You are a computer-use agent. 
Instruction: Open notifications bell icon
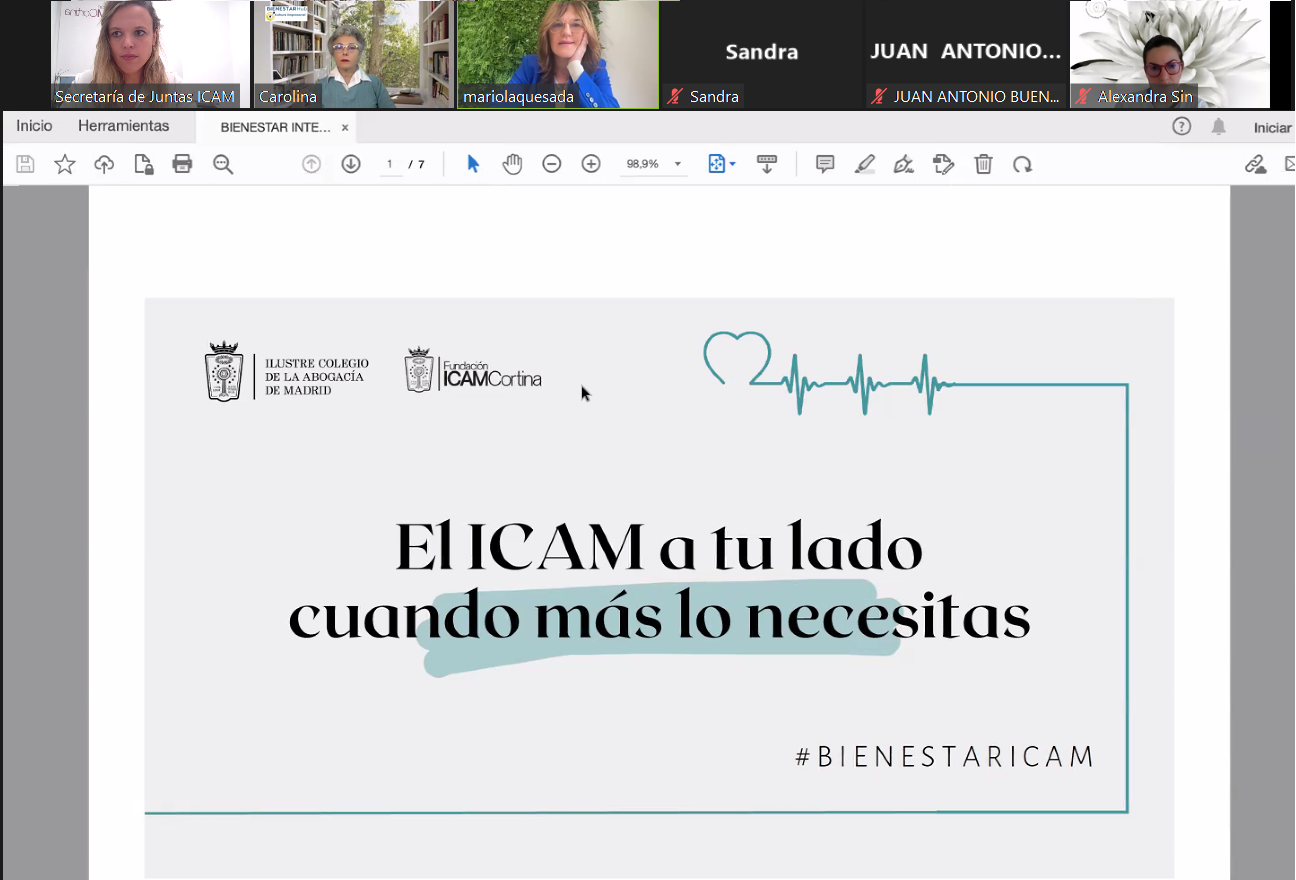[1218, 126]
